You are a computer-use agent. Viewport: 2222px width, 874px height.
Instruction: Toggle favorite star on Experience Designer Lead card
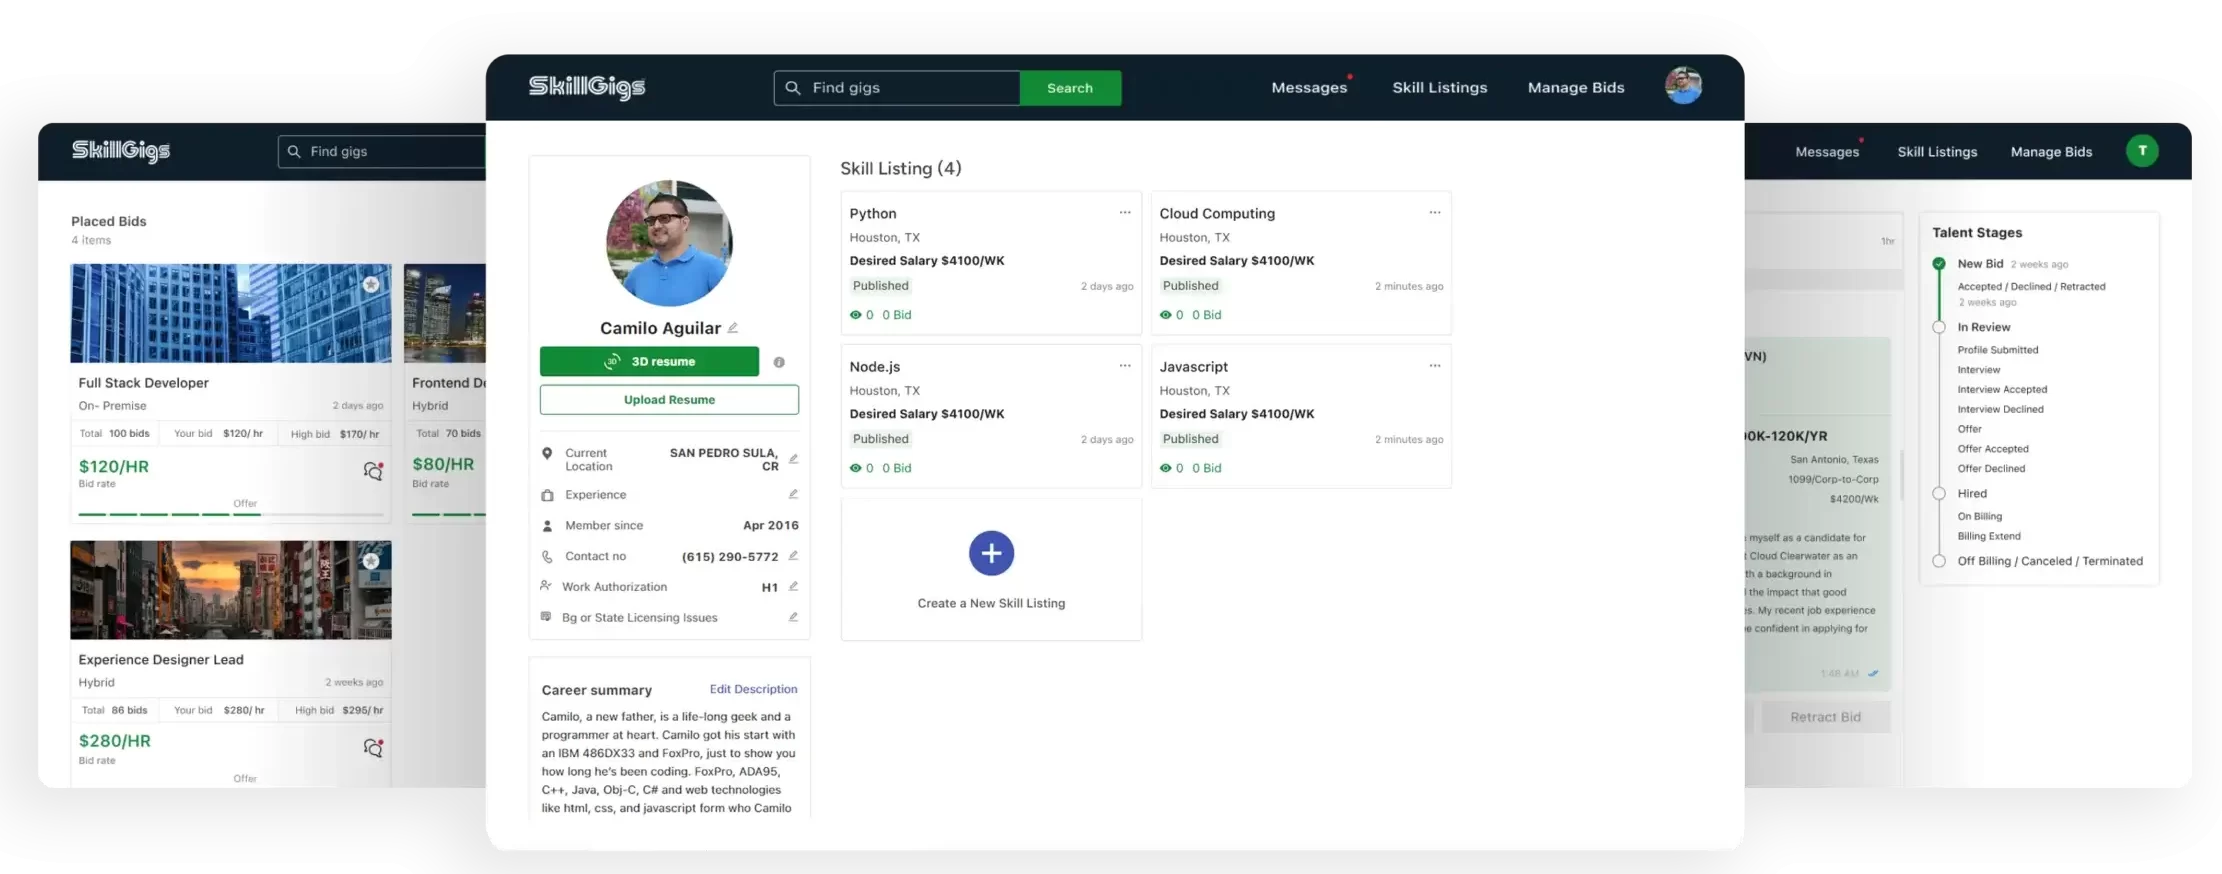coord(371,561)
